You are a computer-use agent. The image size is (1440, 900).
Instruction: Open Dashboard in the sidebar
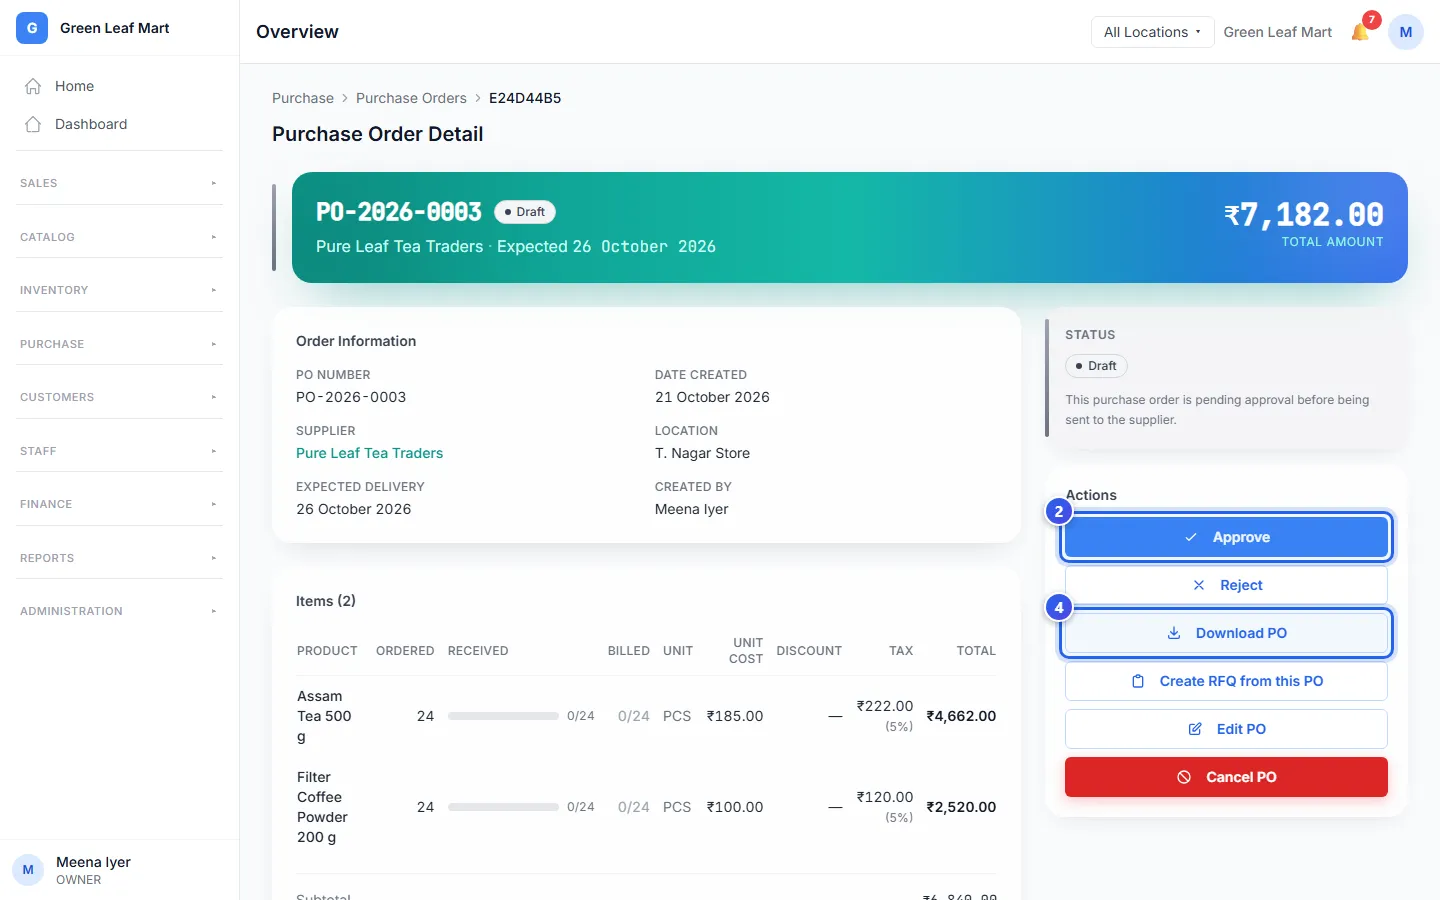(x=119, y=124)
